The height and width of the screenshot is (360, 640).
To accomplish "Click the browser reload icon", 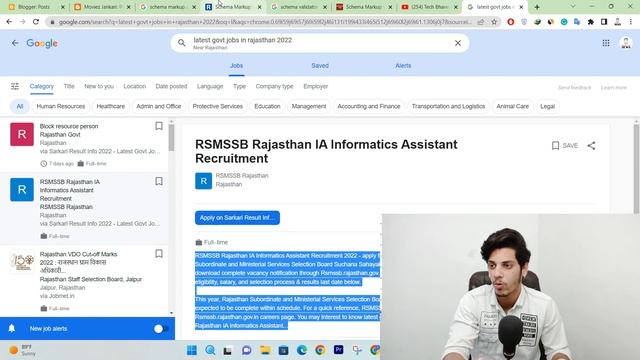I will point(36,22).
